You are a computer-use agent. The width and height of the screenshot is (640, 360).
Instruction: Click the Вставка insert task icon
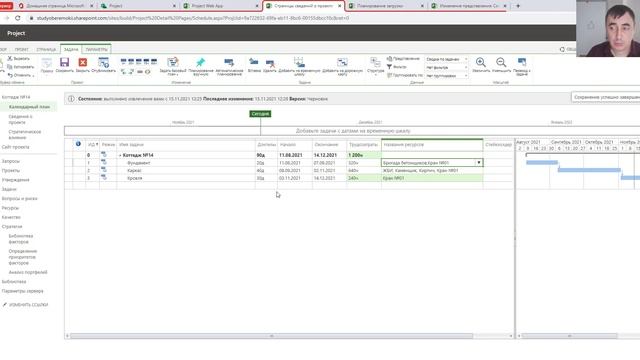(x=254, y=62)
